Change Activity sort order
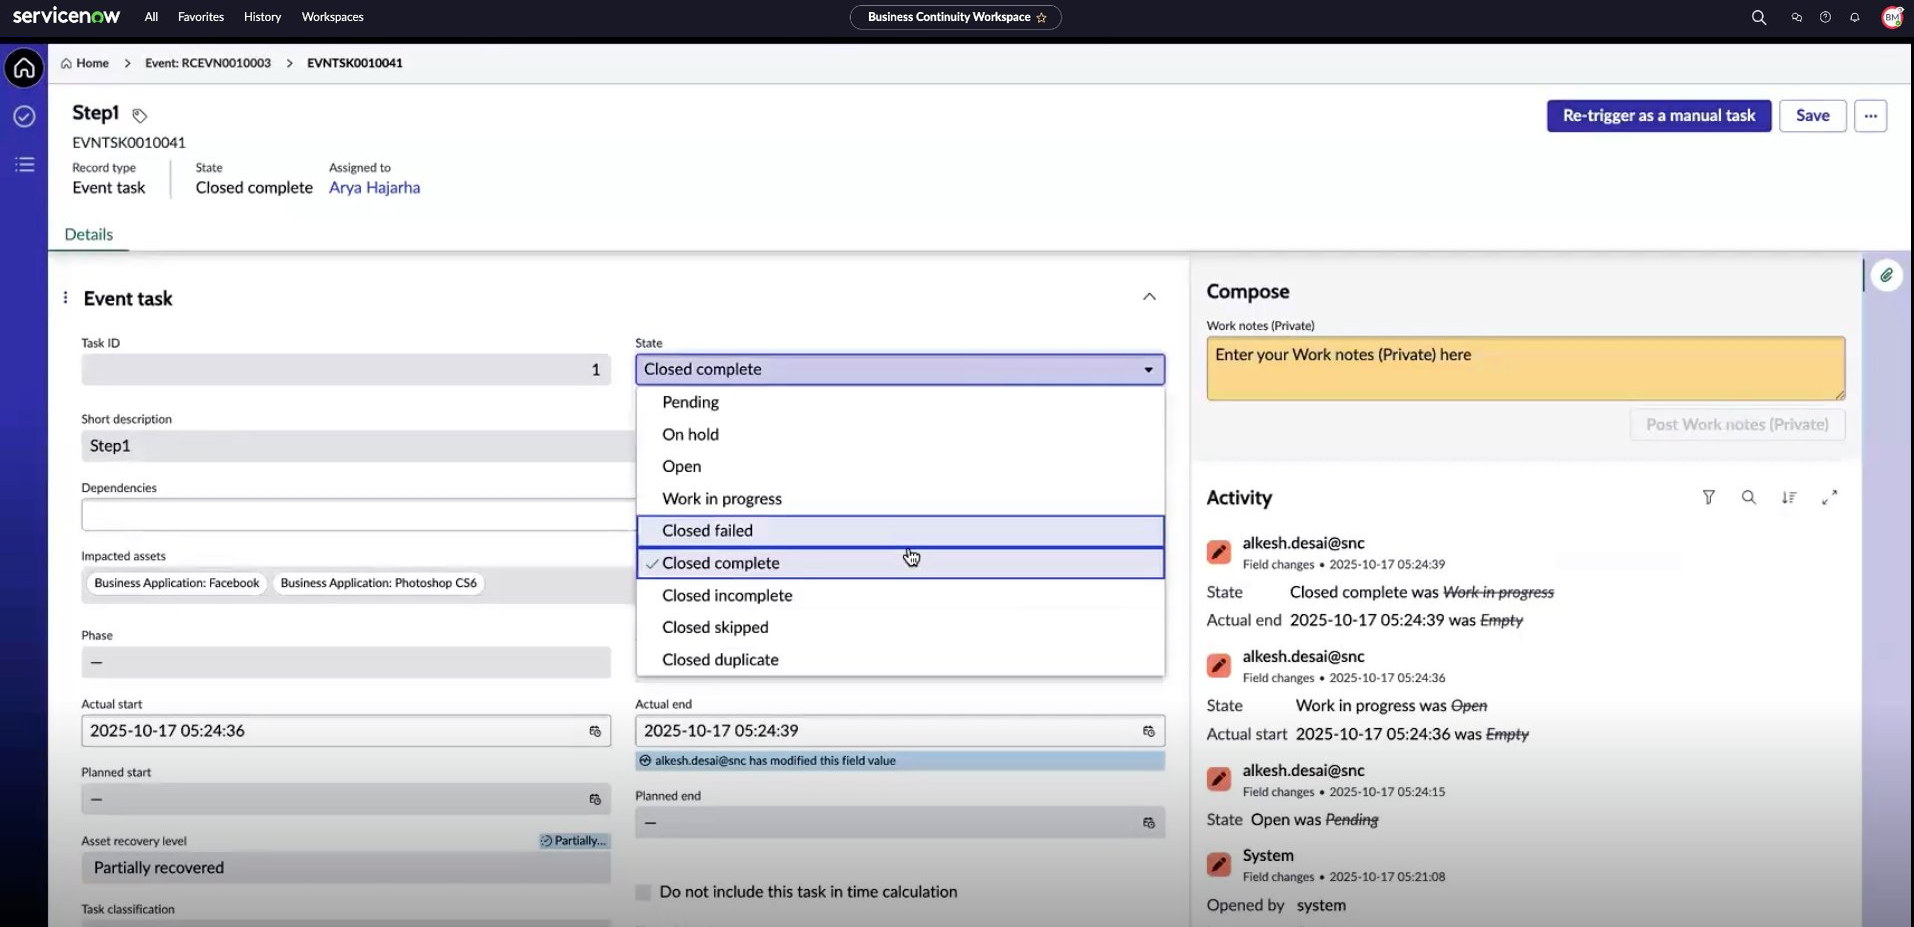 point(1788,497)
